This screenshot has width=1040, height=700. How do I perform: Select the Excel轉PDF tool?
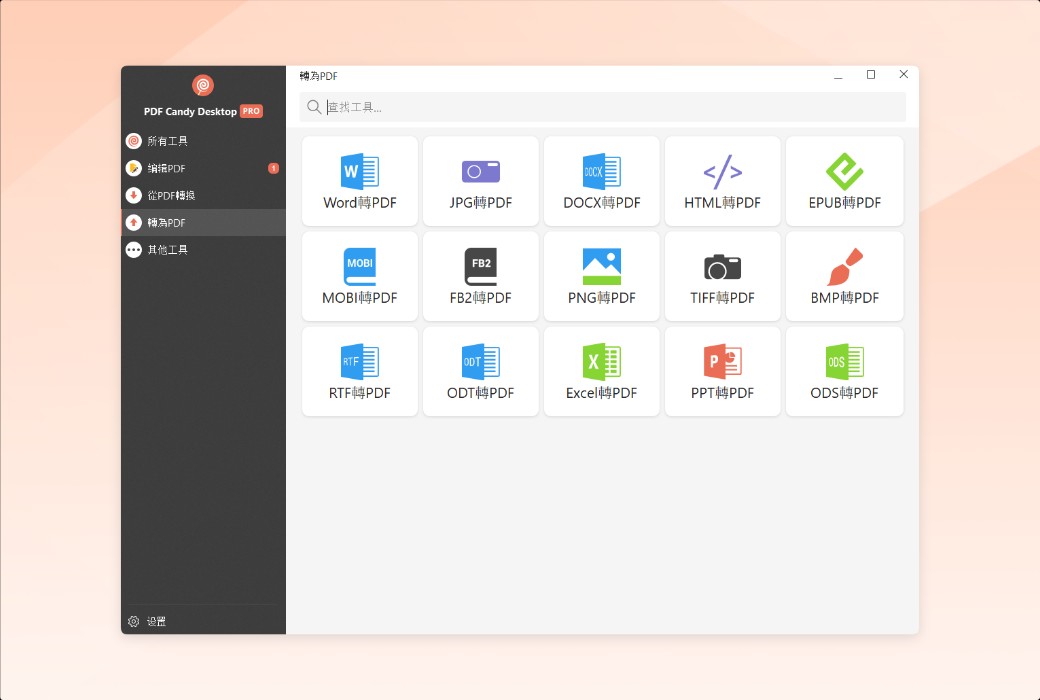(x=601, y=371)
